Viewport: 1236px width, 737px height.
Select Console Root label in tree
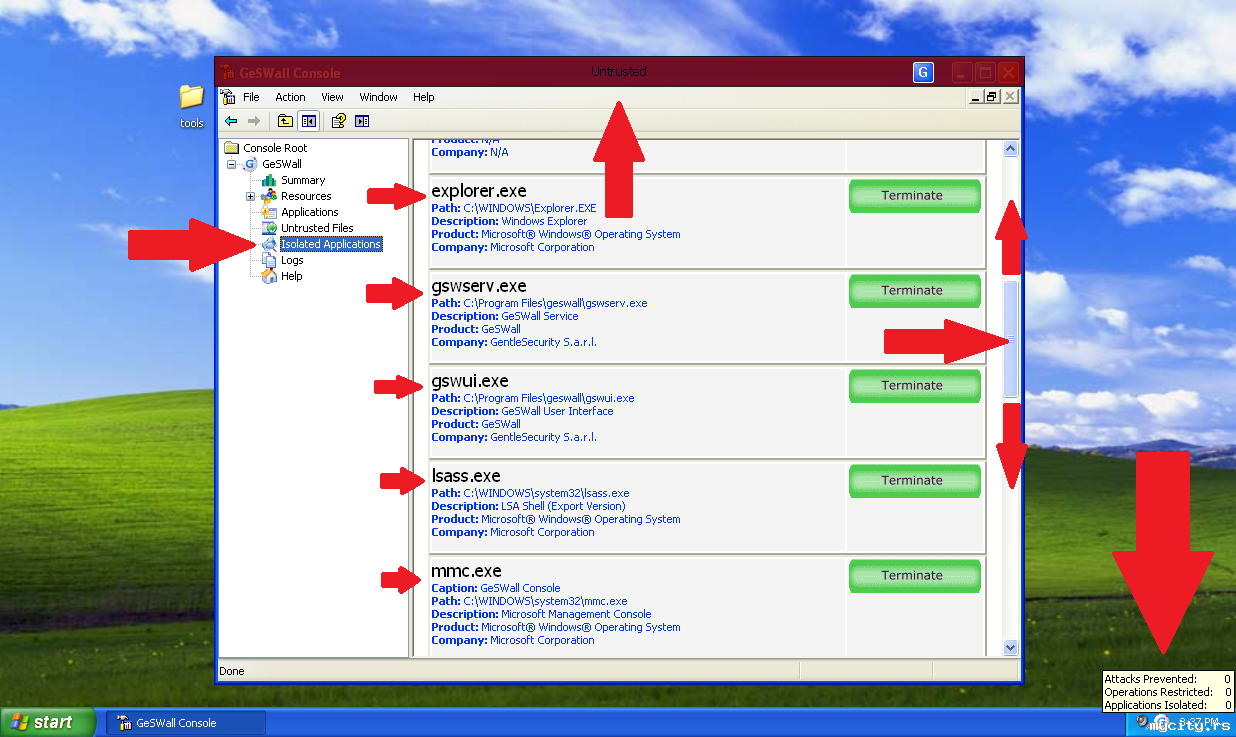pos(275,148)
